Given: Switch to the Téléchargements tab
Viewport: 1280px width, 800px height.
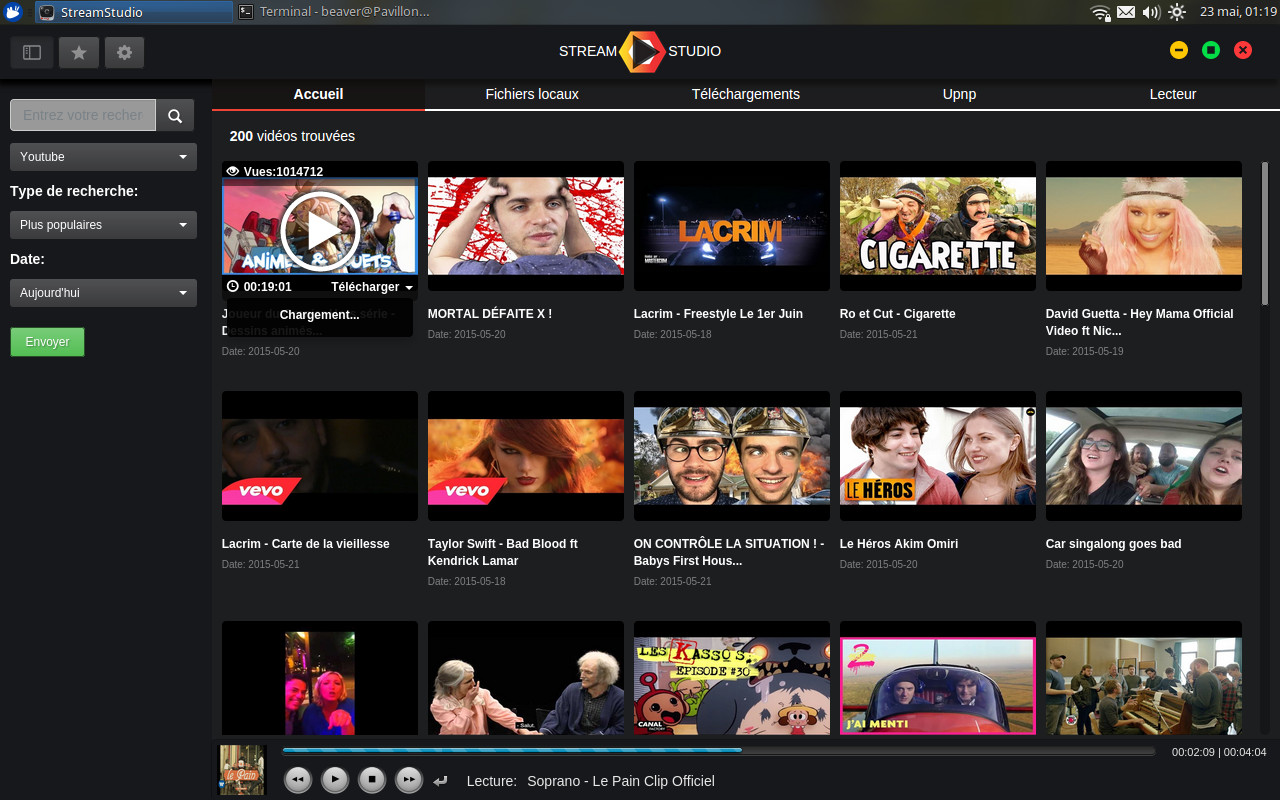Looking at the screenshot, I should [746, 94].
